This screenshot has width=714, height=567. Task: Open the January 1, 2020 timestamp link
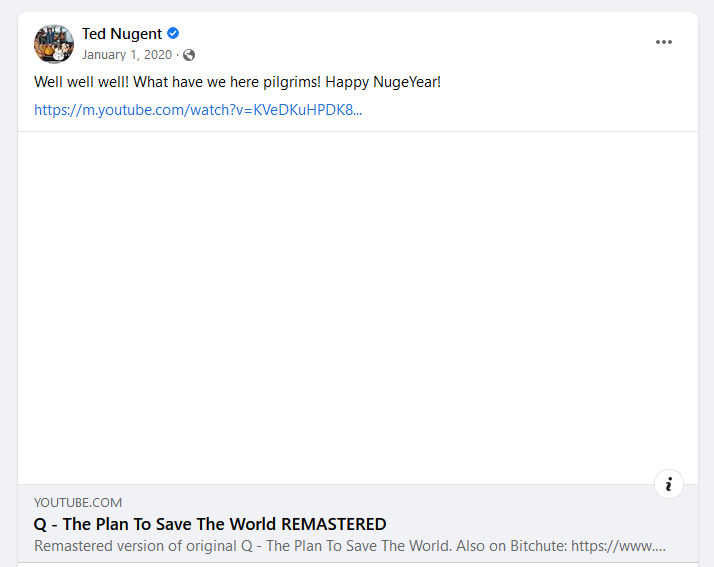(127, 55)
